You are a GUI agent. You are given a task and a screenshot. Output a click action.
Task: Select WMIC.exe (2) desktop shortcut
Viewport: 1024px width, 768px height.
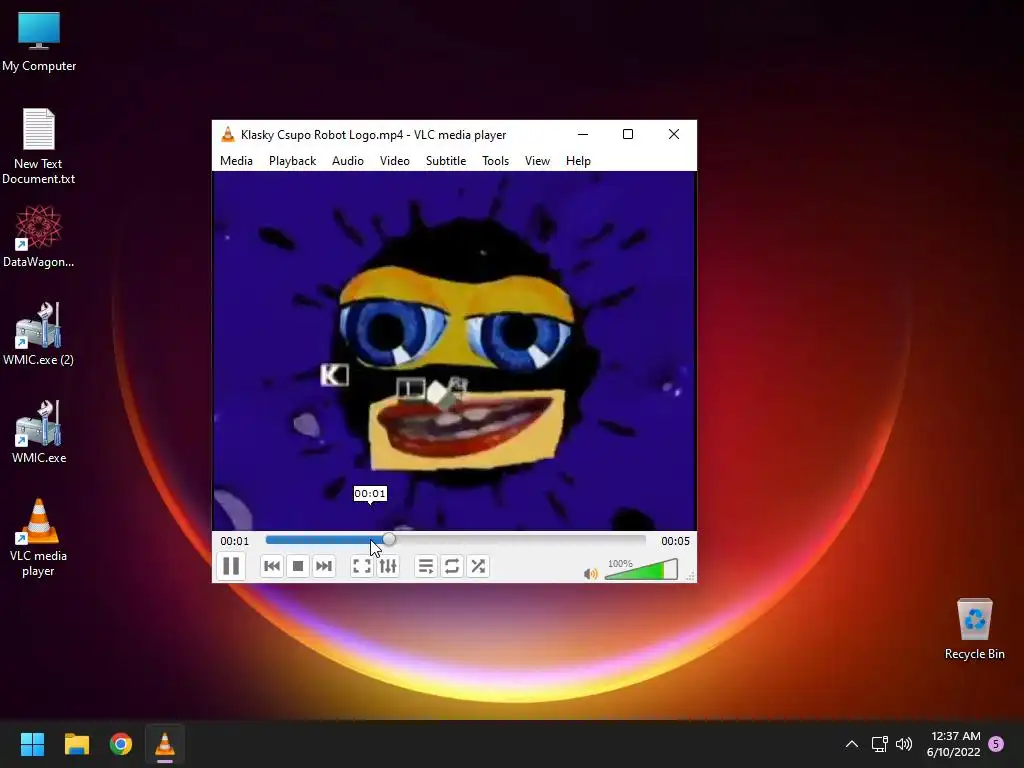coord(39,334)
